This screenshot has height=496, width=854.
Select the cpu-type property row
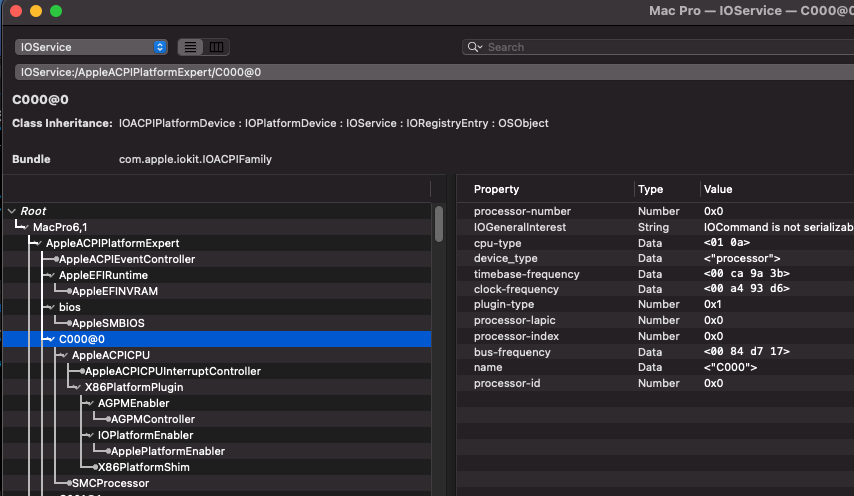coord(655,243)
